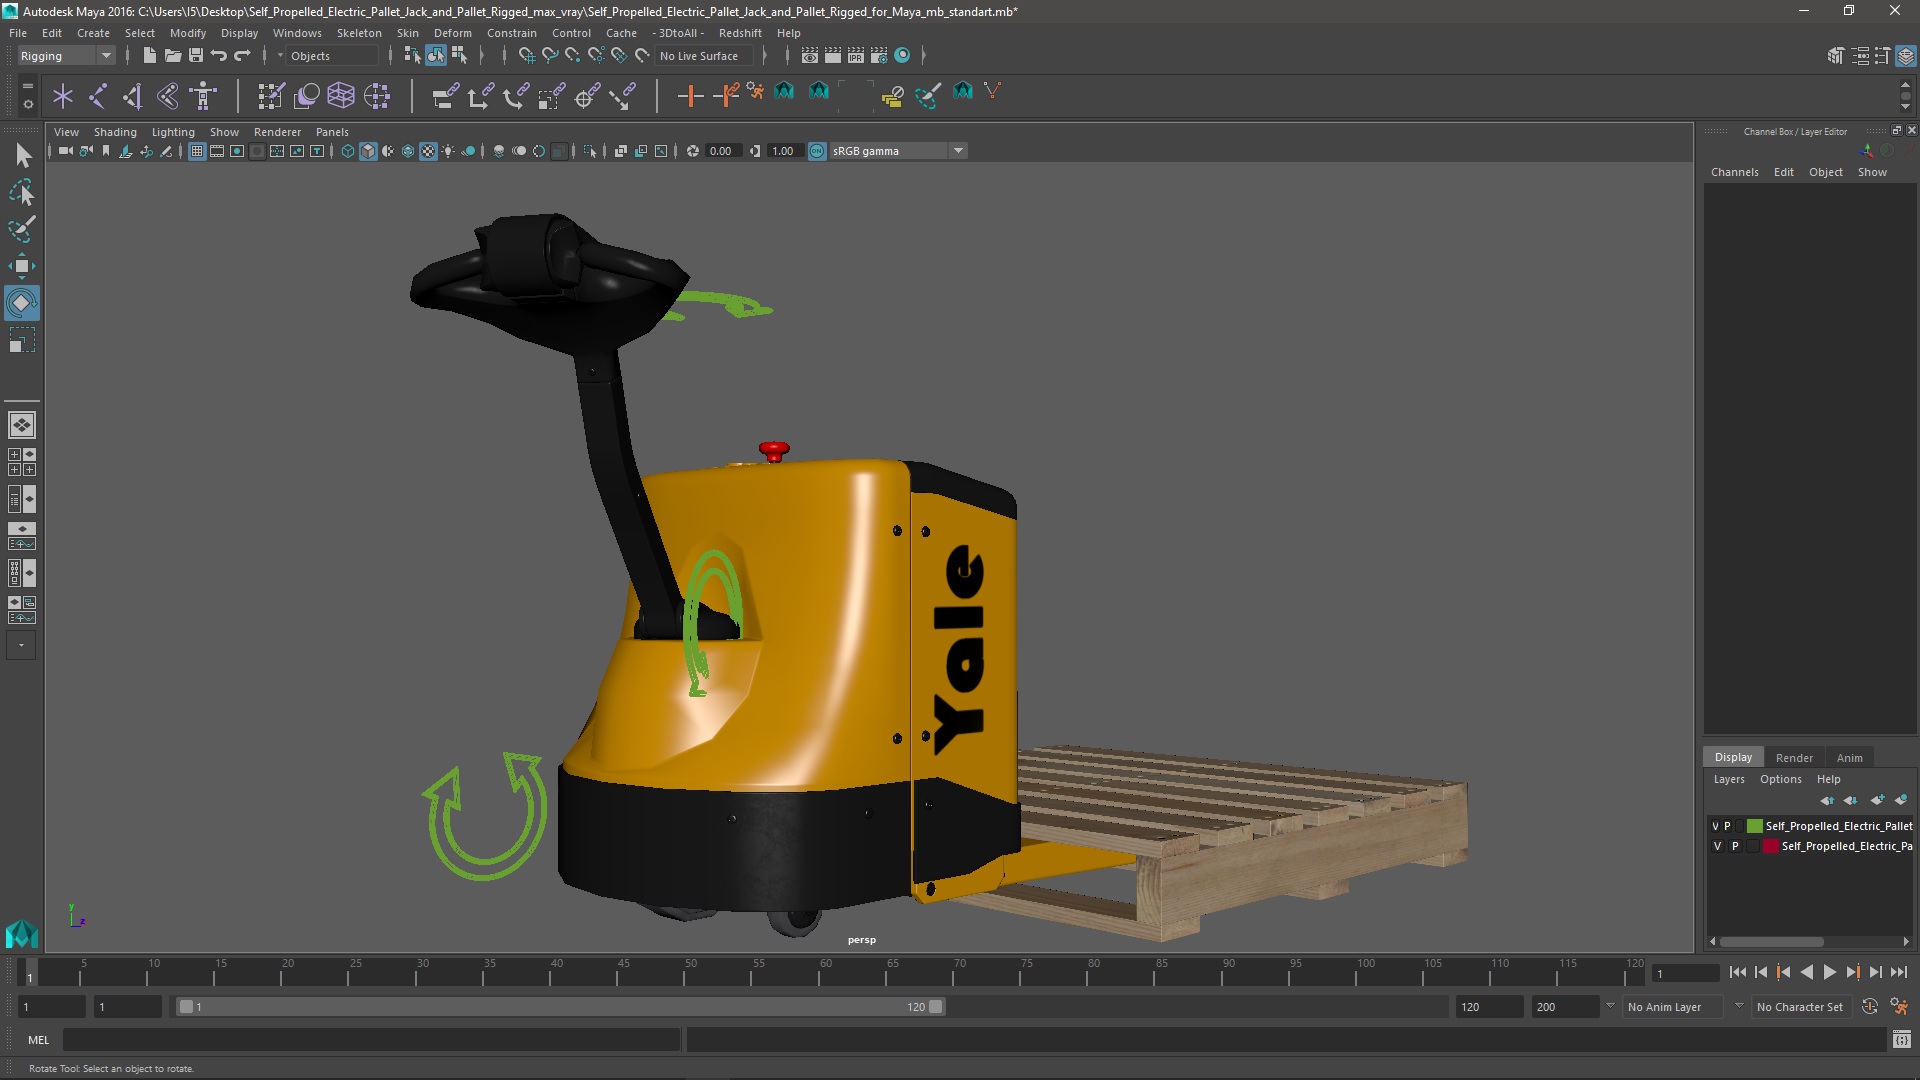Open the Channels menu in Channel Box
Viewport: 1920px width, 1080px height.
[1734, 172]
